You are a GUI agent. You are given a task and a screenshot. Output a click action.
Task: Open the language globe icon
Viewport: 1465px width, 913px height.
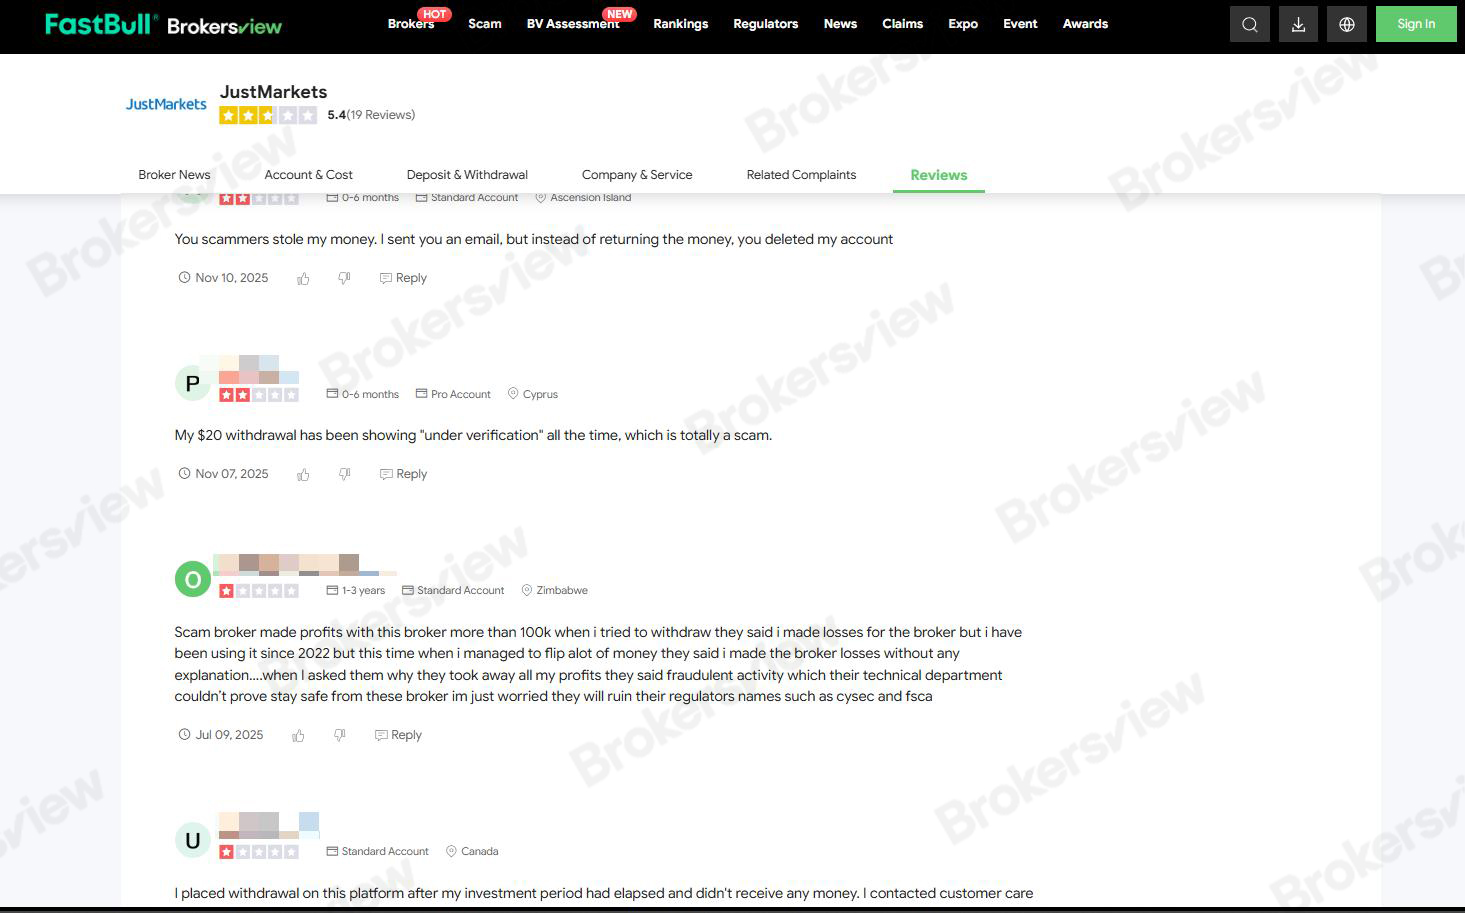click(1347, 24)
